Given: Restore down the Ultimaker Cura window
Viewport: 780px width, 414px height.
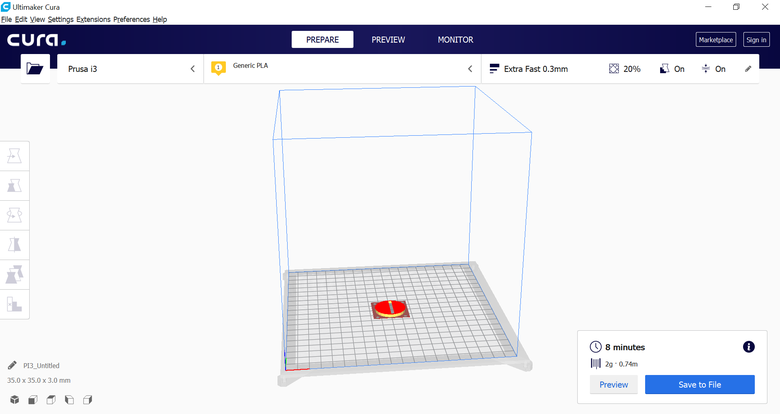Looking at the screenshot, I should click(x=736, y=7).
